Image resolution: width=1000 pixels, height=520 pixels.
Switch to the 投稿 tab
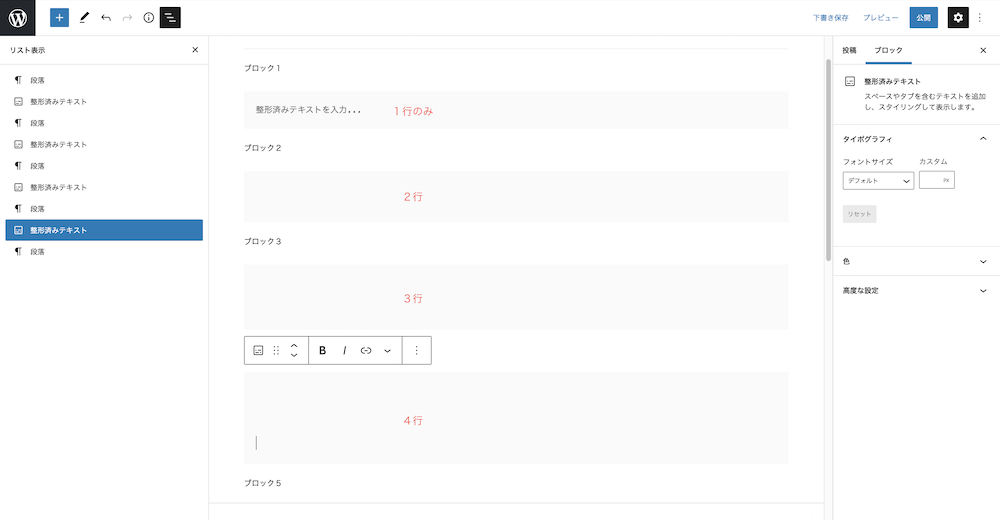849,50
